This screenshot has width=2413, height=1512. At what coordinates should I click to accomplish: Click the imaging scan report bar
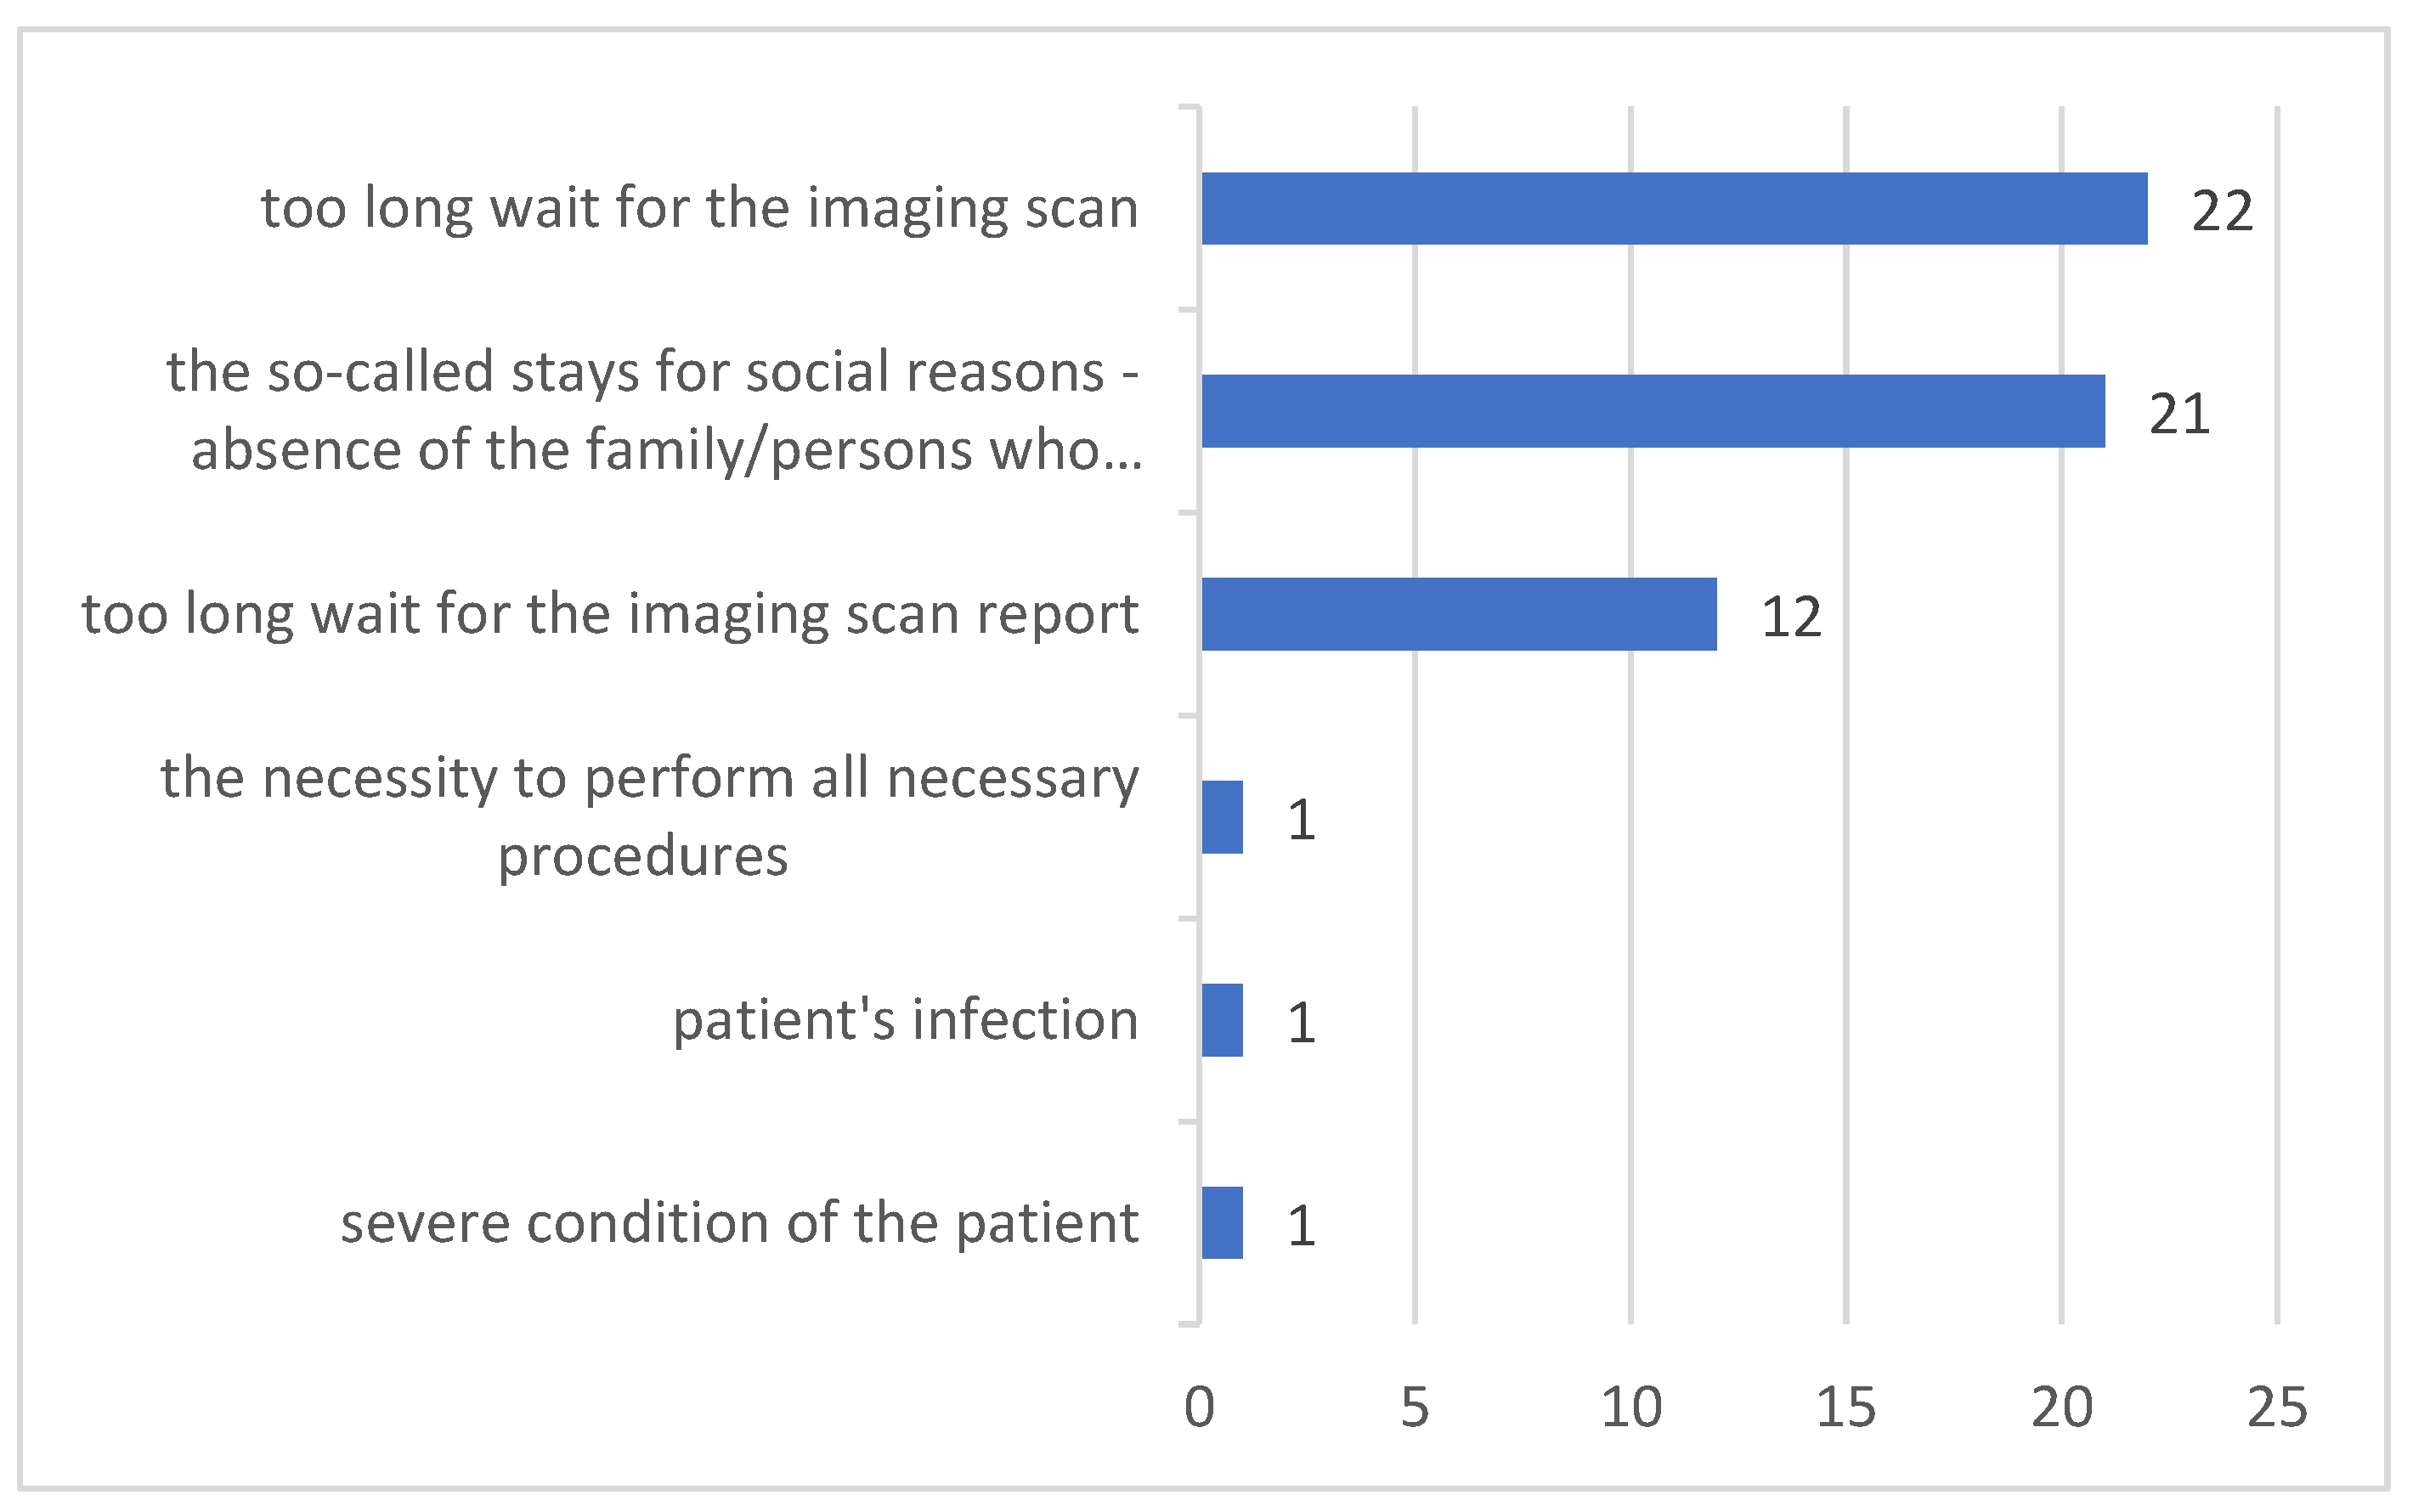point(1458,614)
